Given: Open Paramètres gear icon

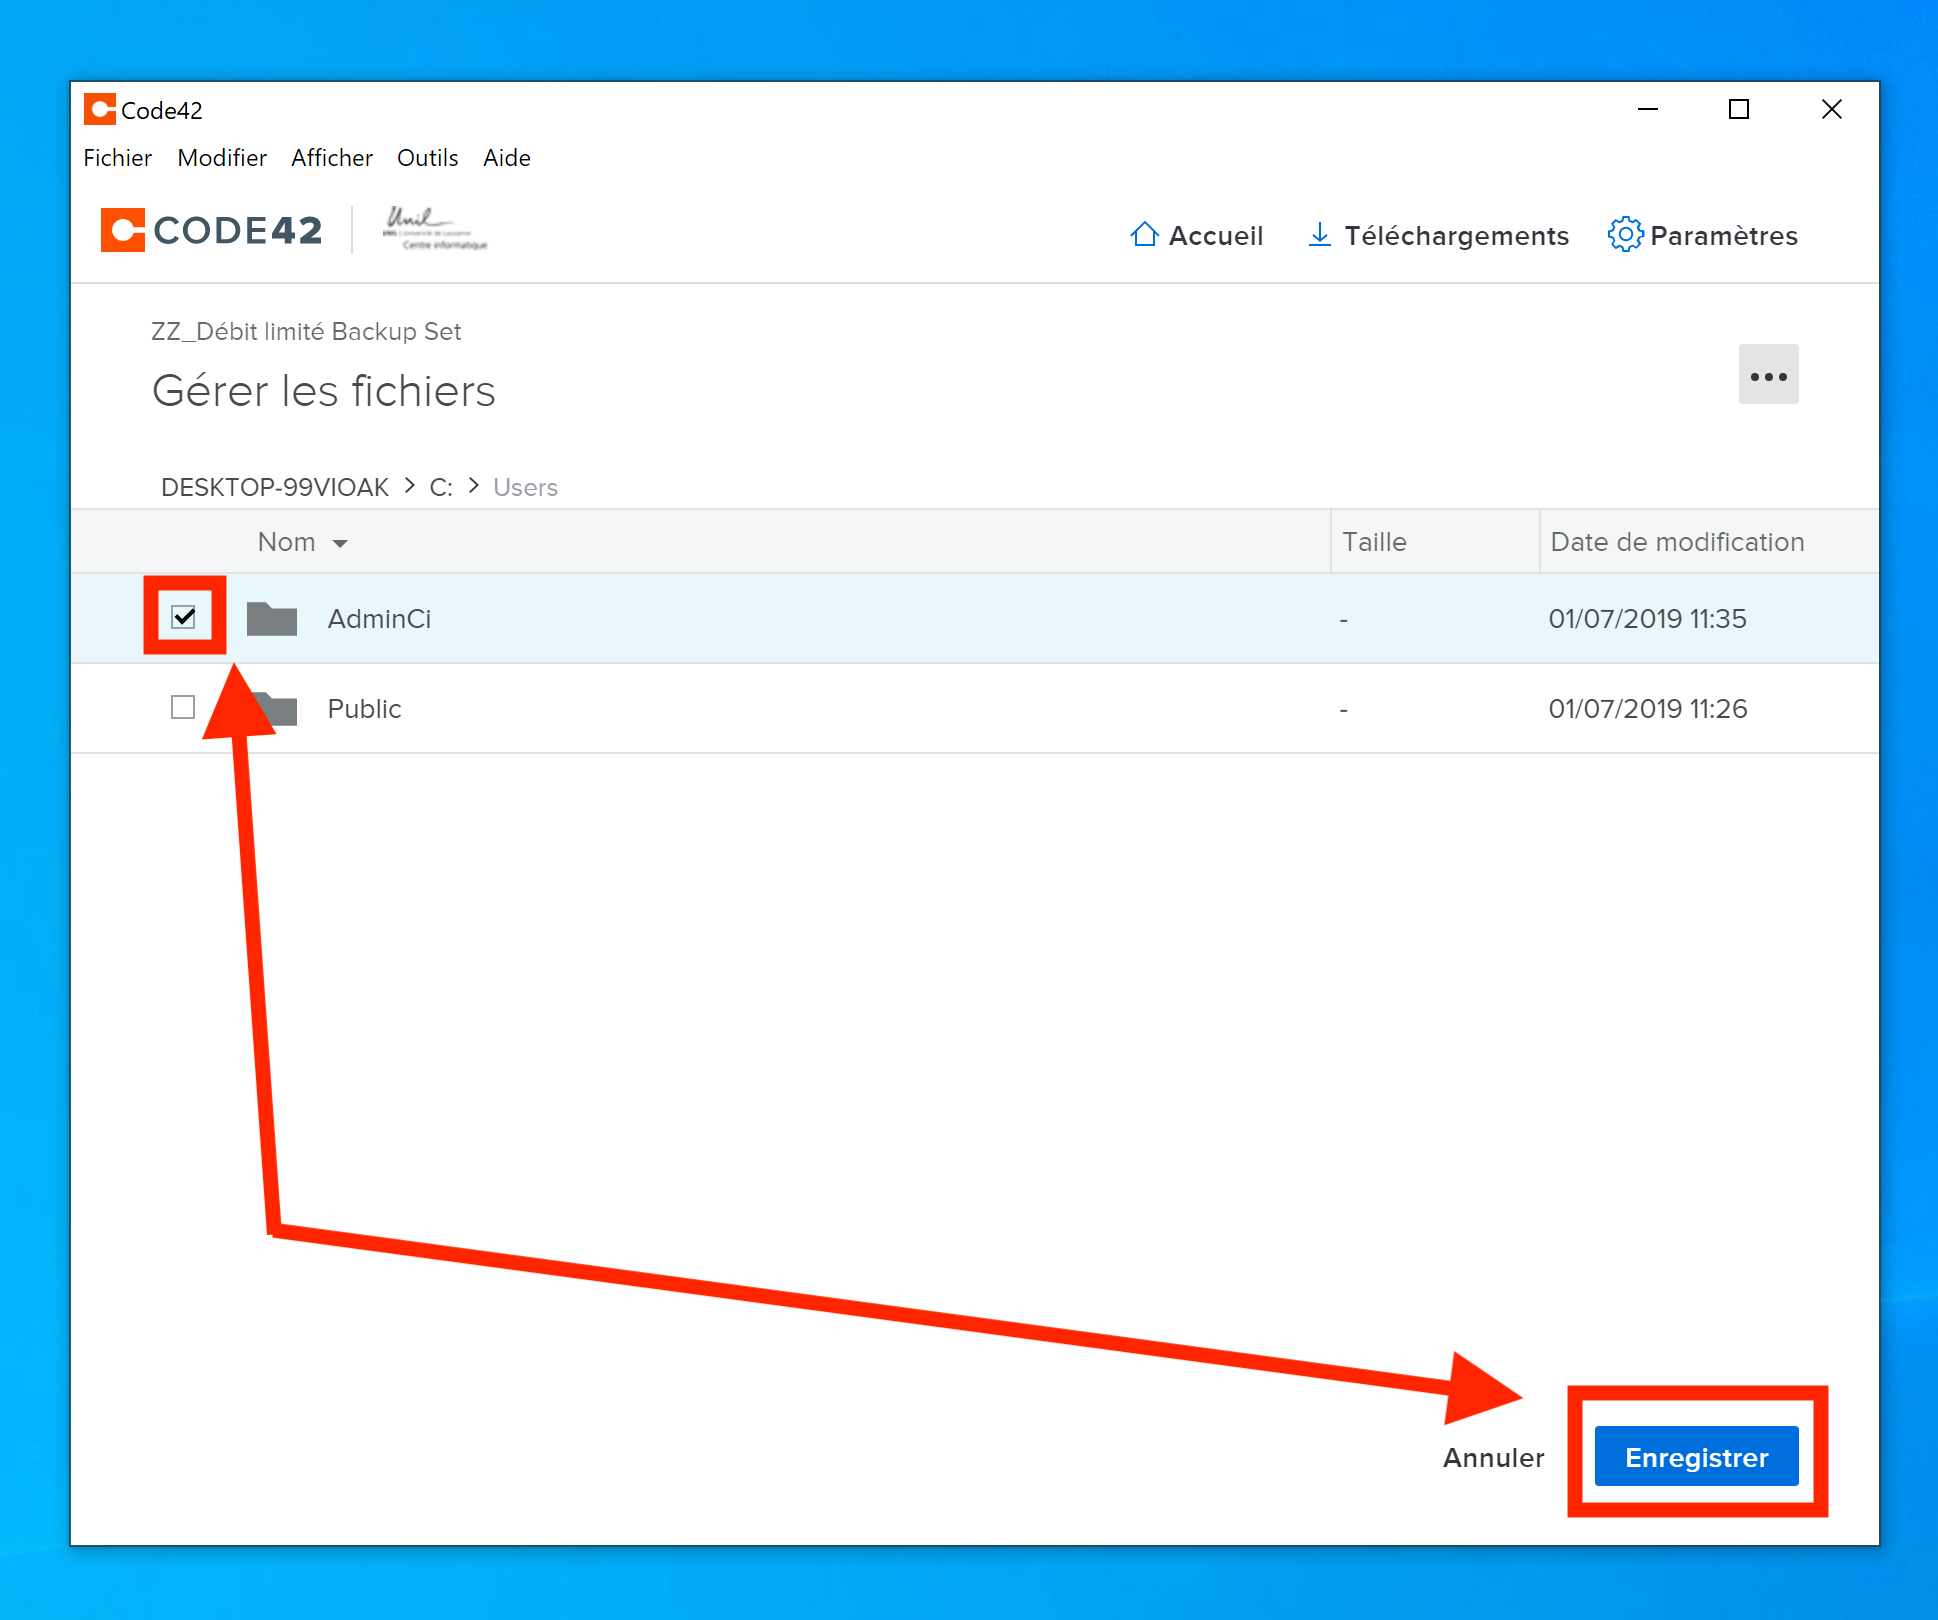Looking at the screenshot, I should (x=1624, y=235).
